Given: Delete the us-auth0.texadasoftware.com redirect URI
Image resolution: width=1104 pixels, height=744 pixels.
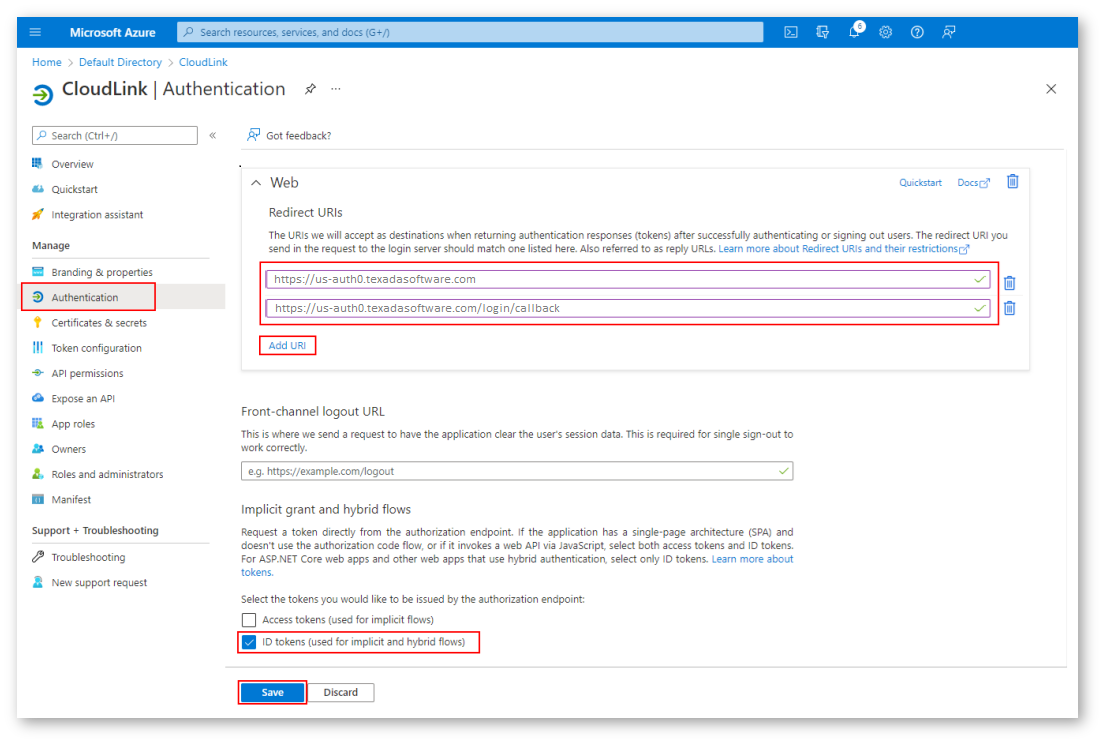Looking at the screenshot, I should click(x=1009, y=283).
